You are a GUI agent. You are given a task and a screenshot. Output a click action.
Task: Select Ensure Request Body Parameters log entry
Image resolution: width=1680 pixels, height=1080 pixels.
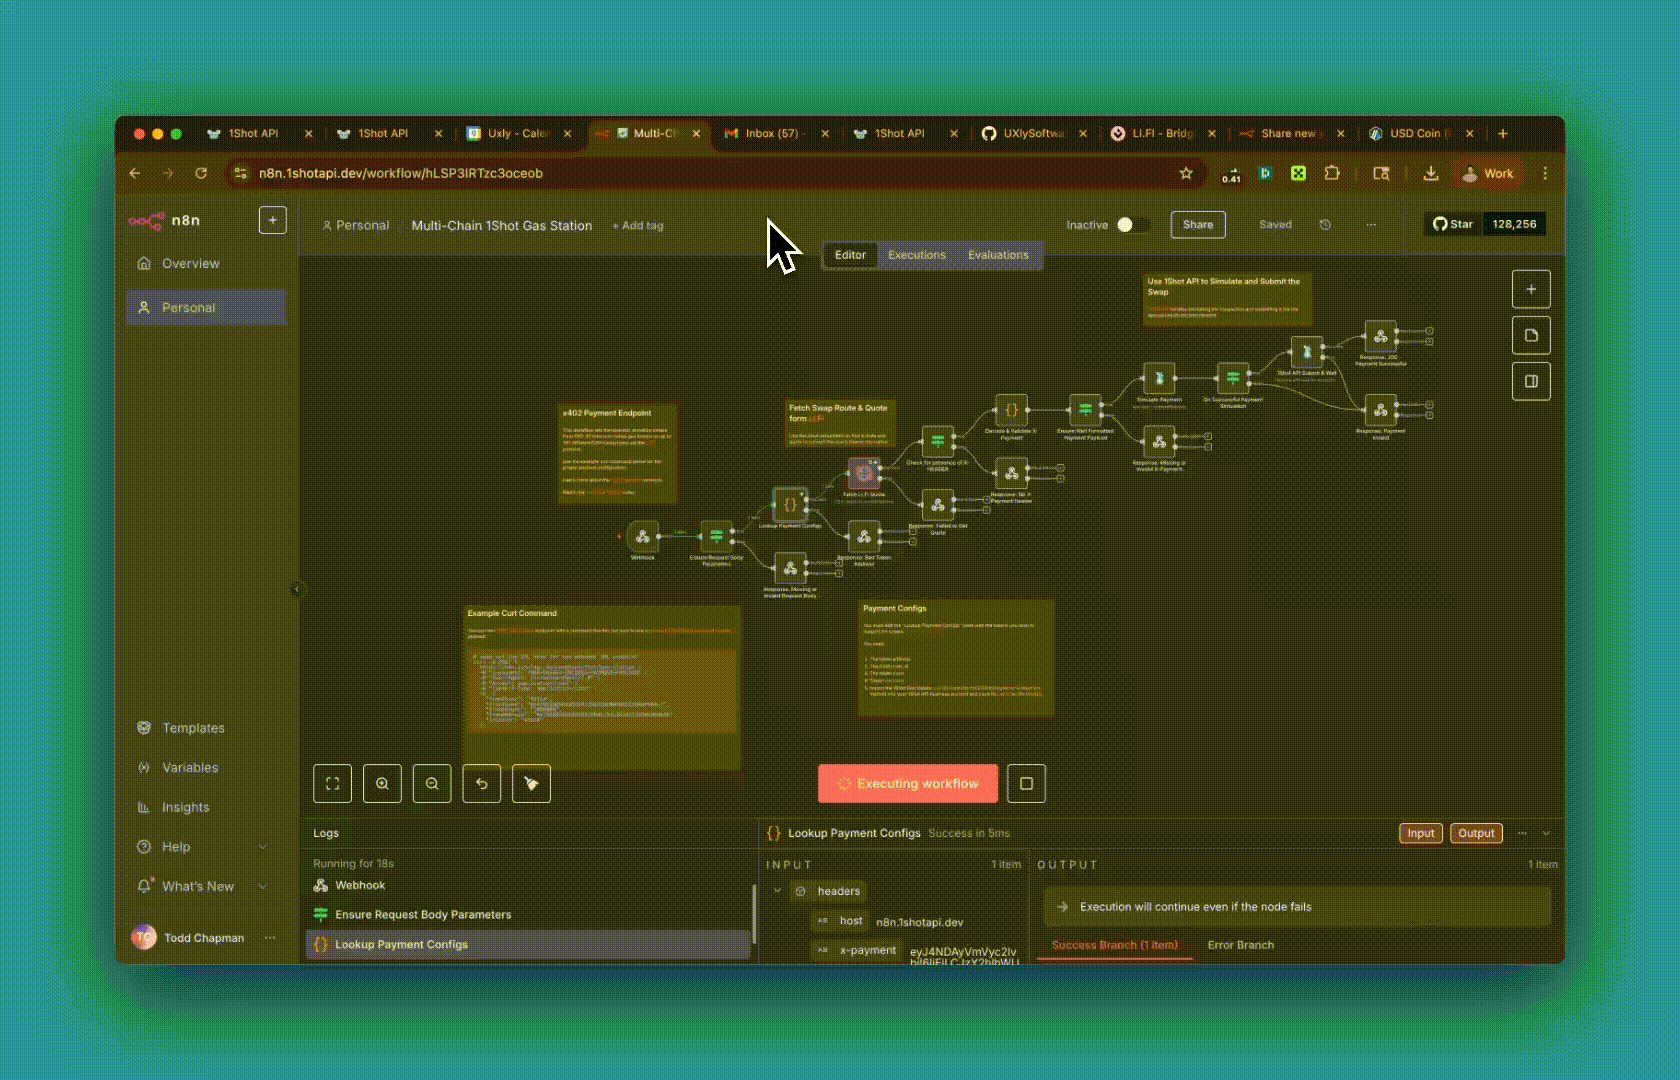pos(528,914)
